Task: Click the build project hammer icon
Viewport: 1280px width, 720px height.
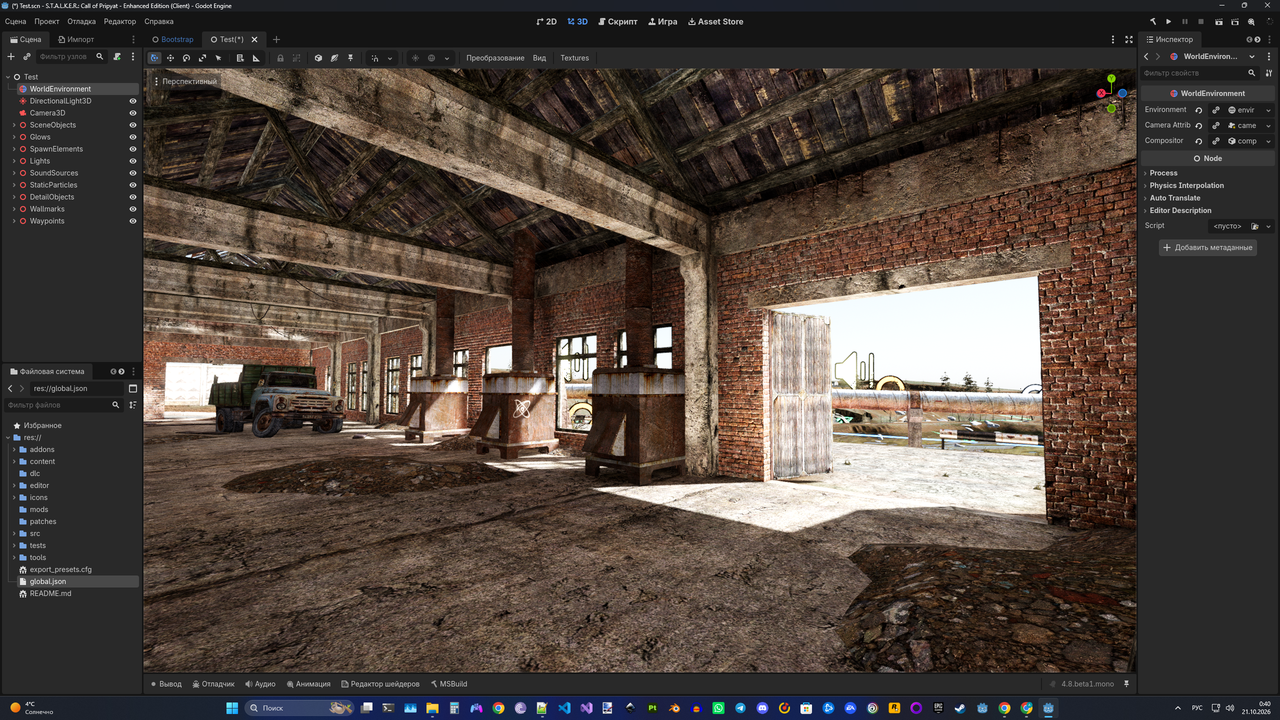Action: coord(1152,21)
